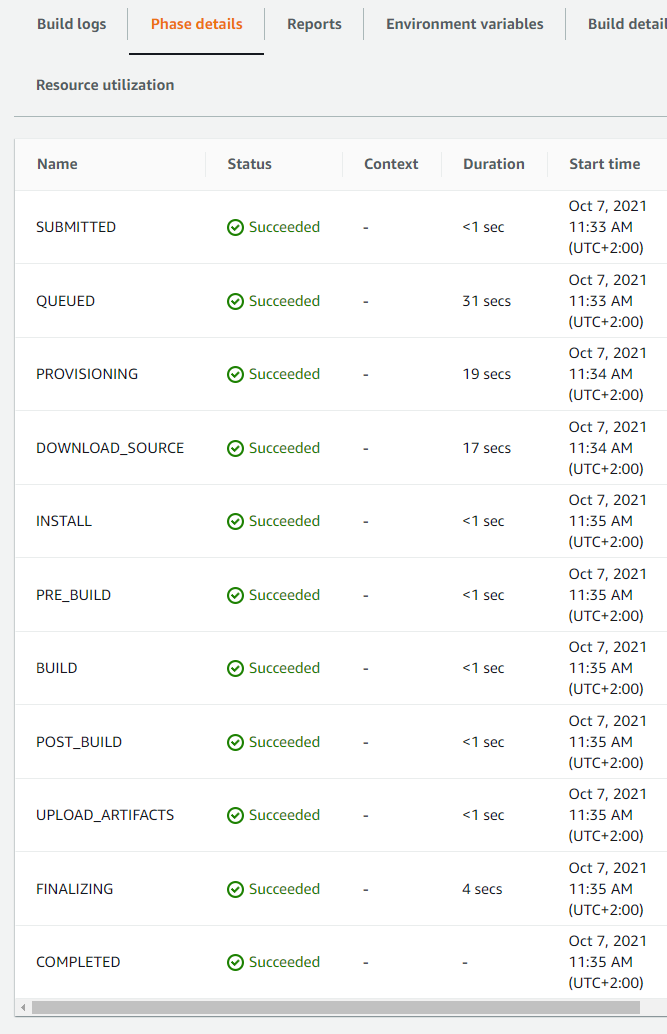Open the Reports tab

coord(314,24)
